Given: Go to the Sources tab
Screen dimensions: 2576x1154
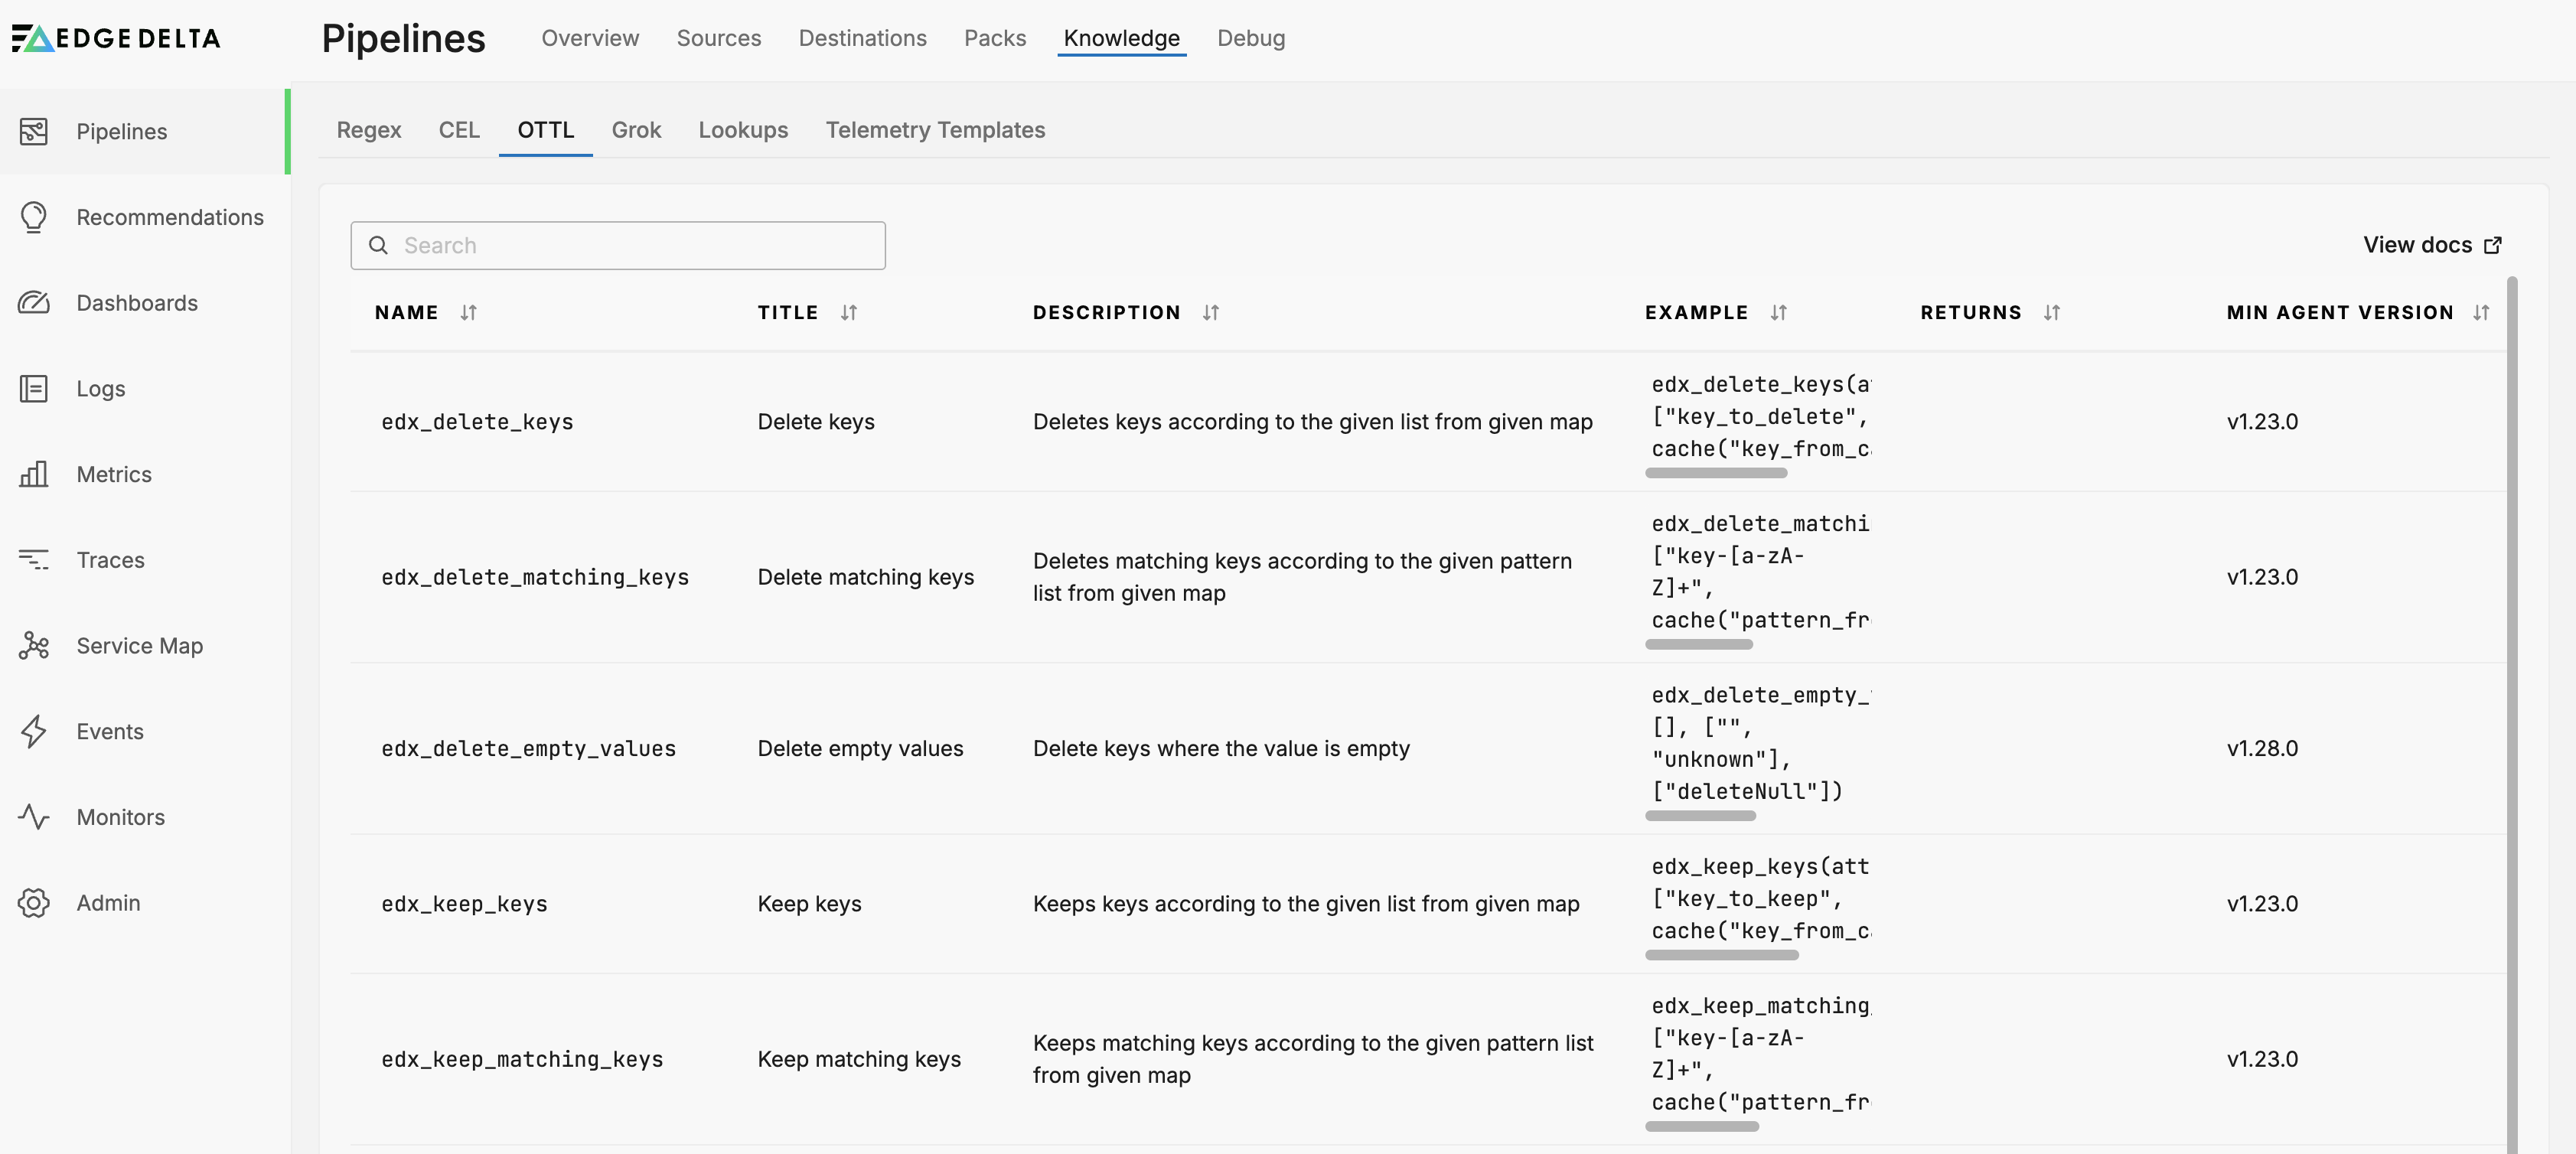Looking at the screenshot, I should [x=719, y=38].
